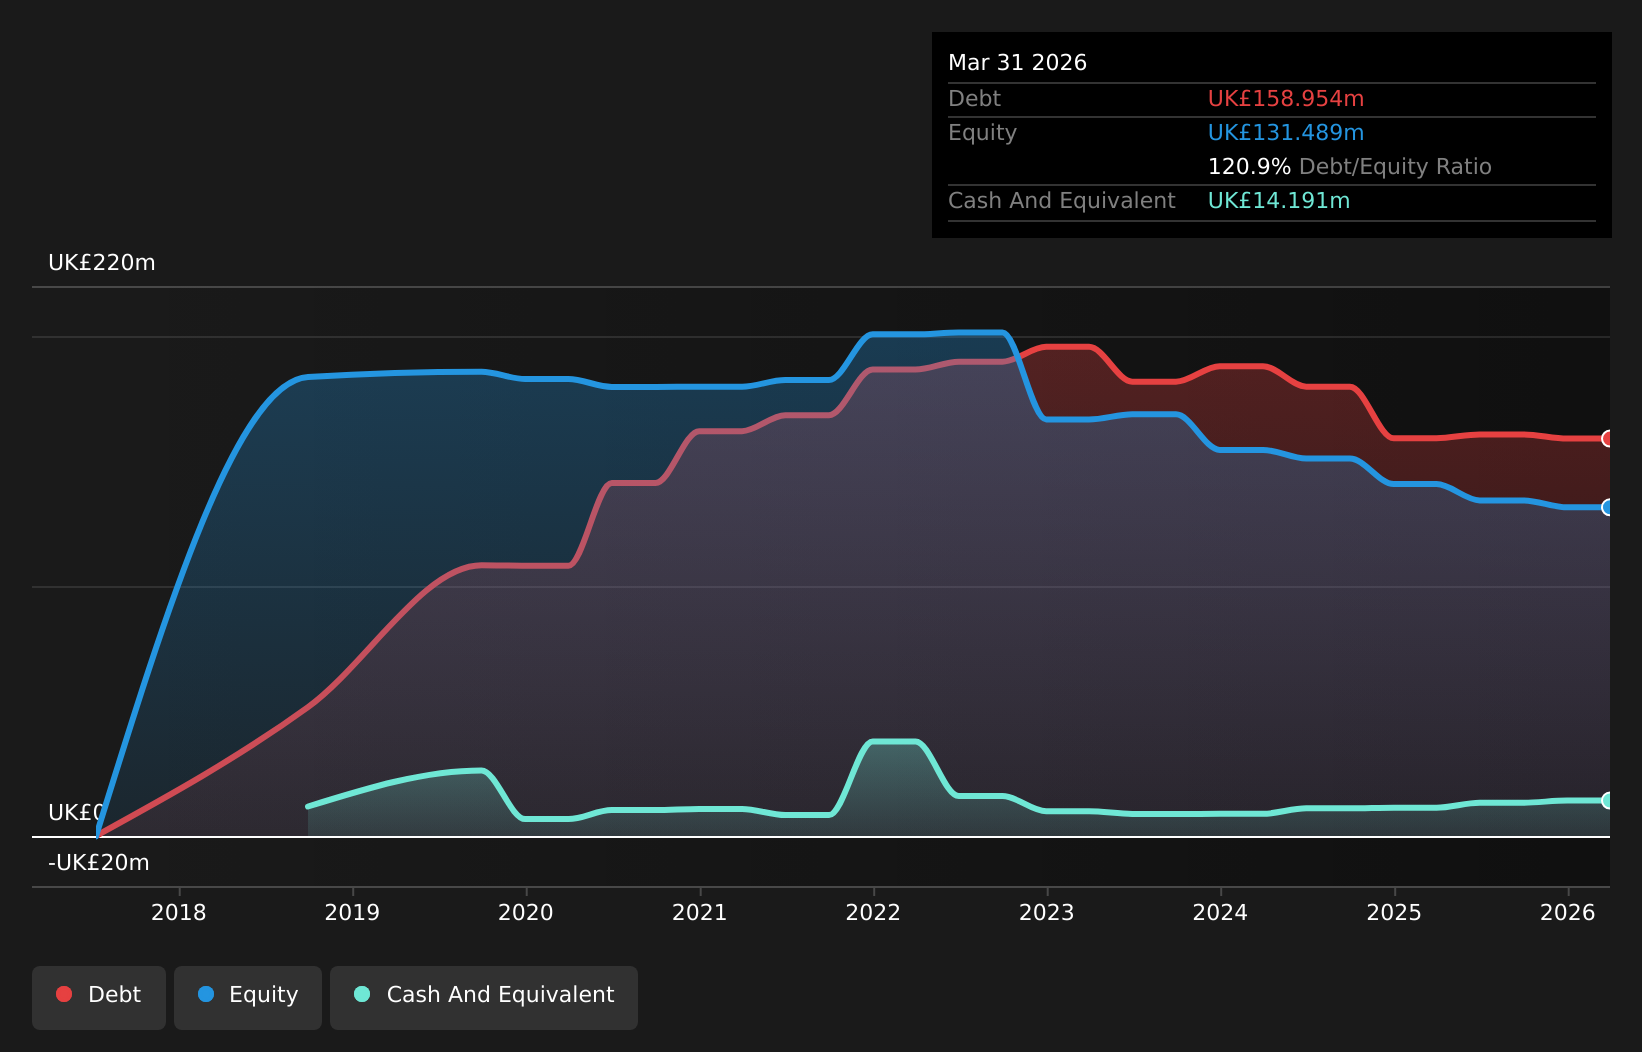Click the UK£158.954m debt value in tooltip
The height and width of the screenshot is (1052, 1642).
1286,99
